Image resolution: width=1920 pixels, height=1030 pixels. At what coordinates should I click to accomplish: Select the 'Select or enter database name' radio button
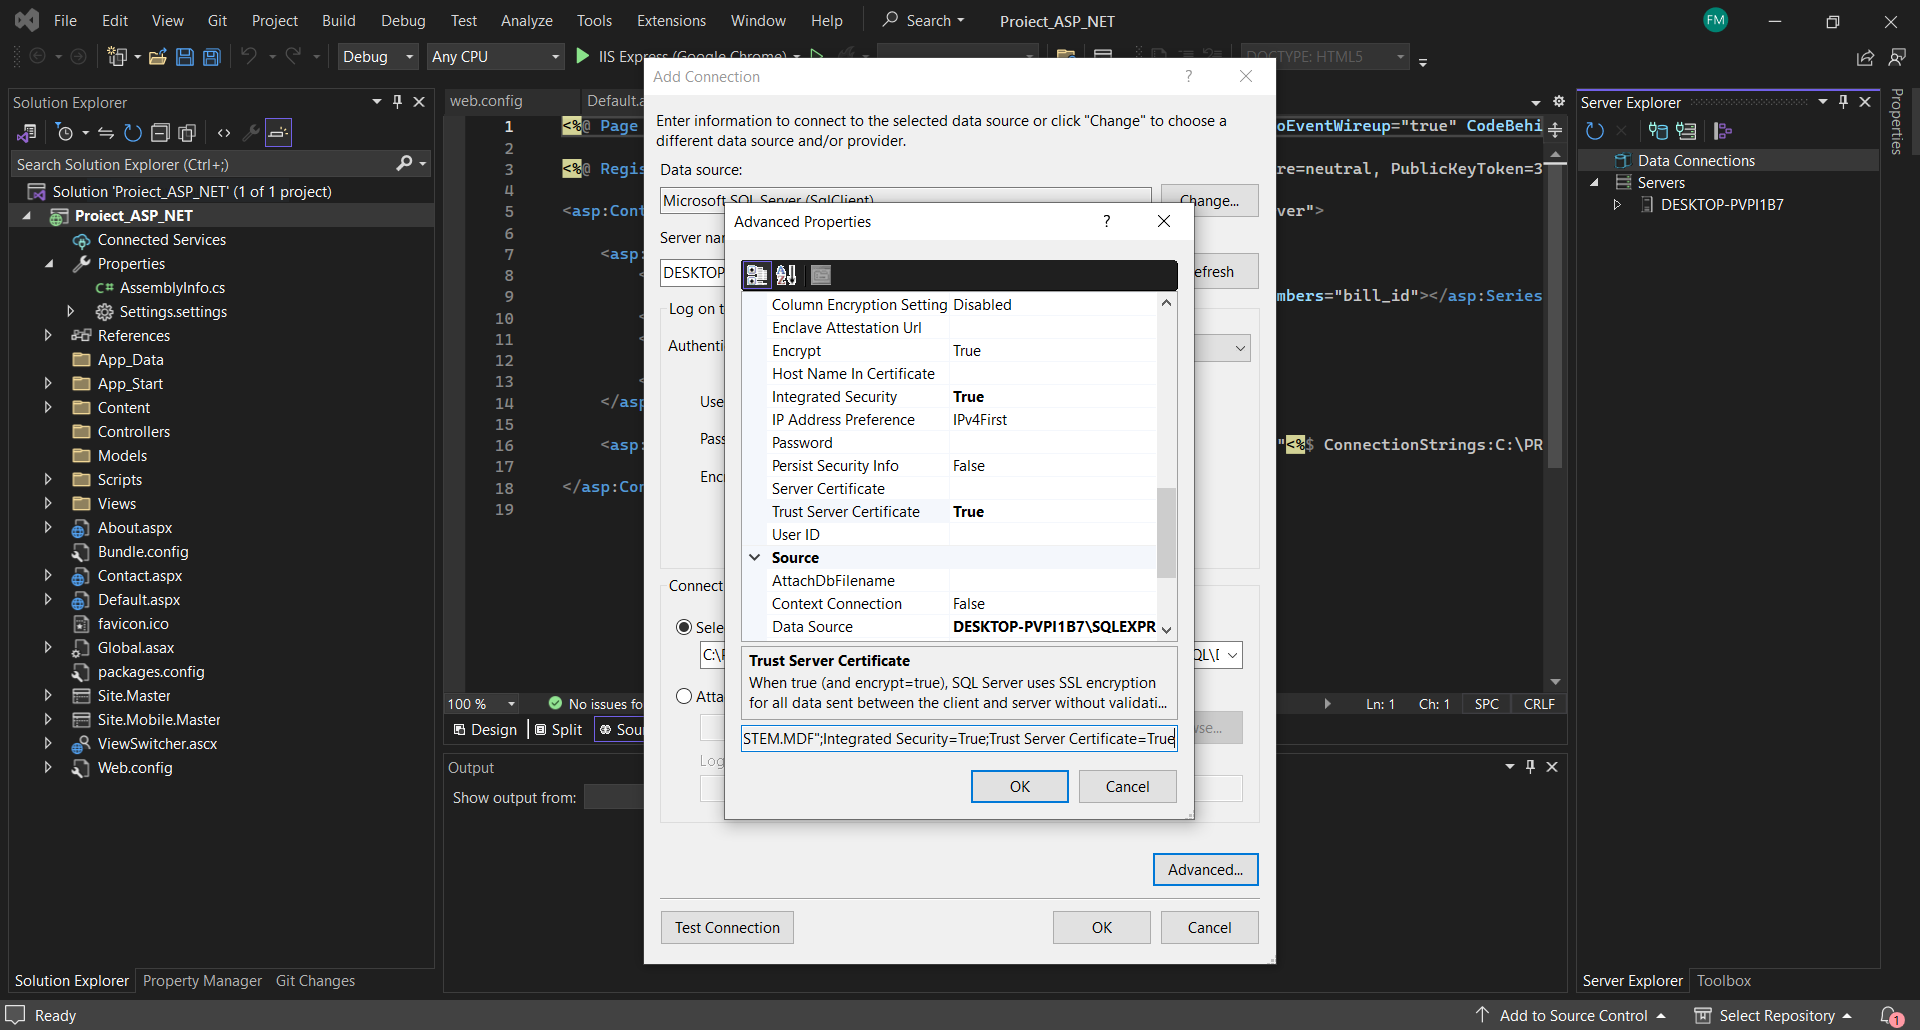pos(684,627)
